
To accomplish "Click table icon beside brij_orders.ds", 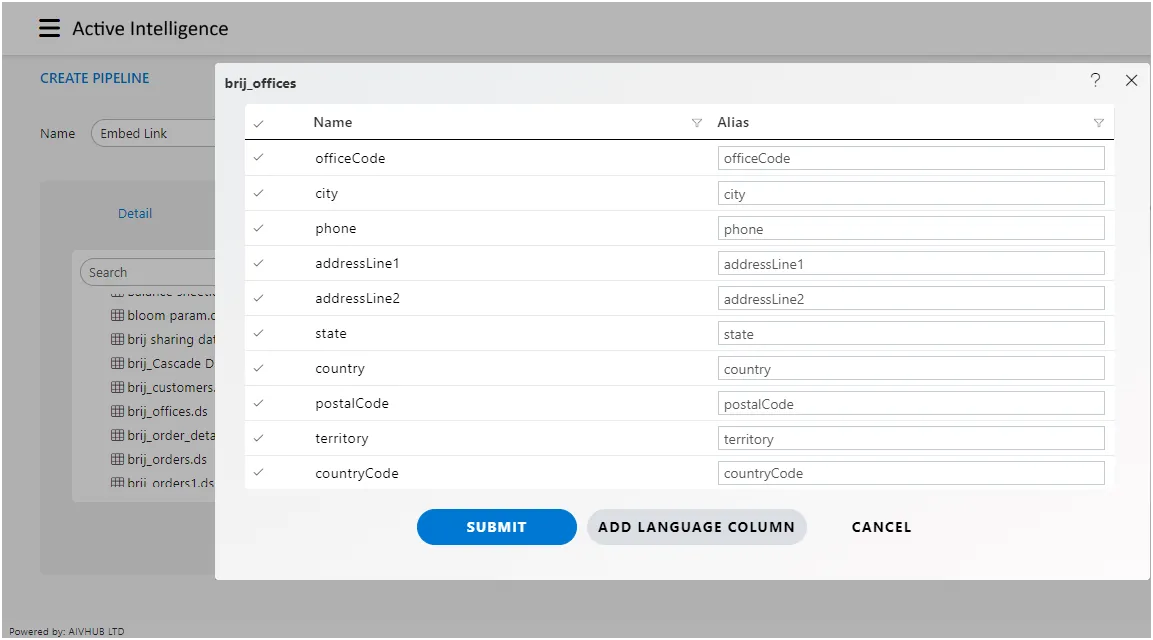I will point(117,459).
